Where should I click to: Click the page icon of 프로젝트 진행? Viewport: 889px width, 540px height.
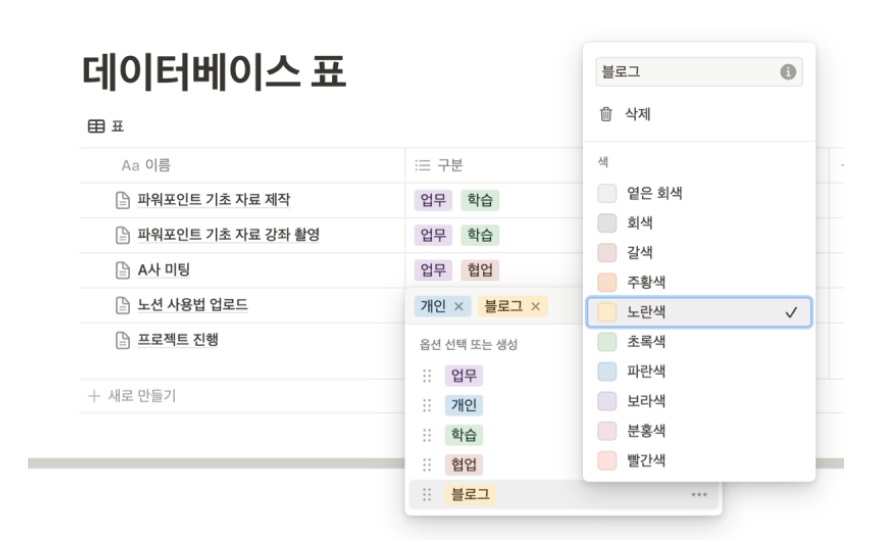[122, 340]
